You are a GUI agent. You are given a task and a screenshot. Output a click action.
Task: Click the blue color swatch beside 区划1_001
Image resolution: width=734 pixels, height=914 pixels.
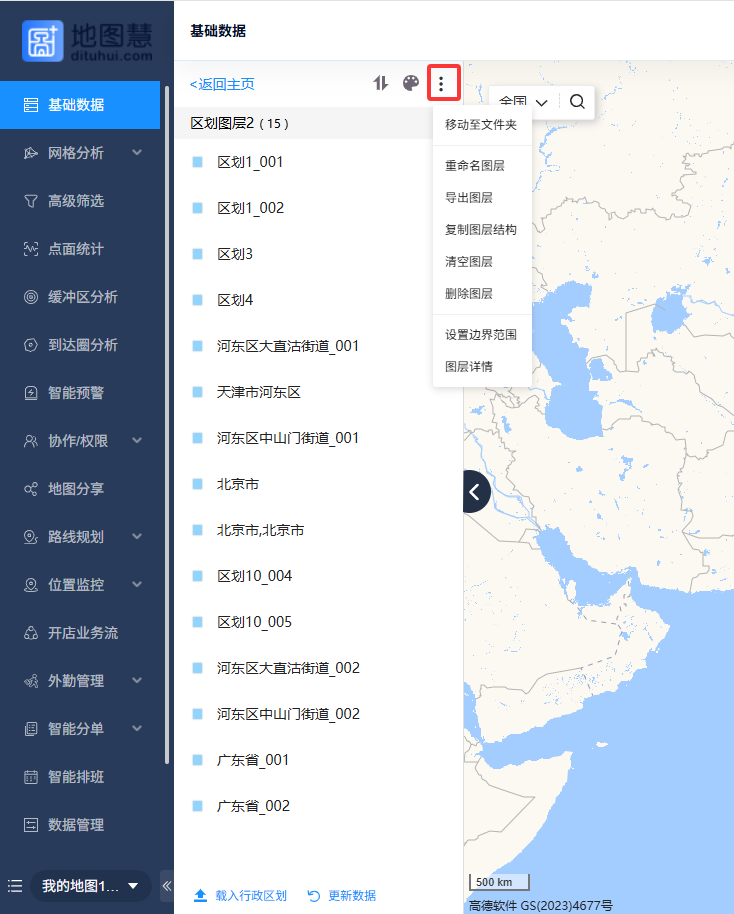198,162
